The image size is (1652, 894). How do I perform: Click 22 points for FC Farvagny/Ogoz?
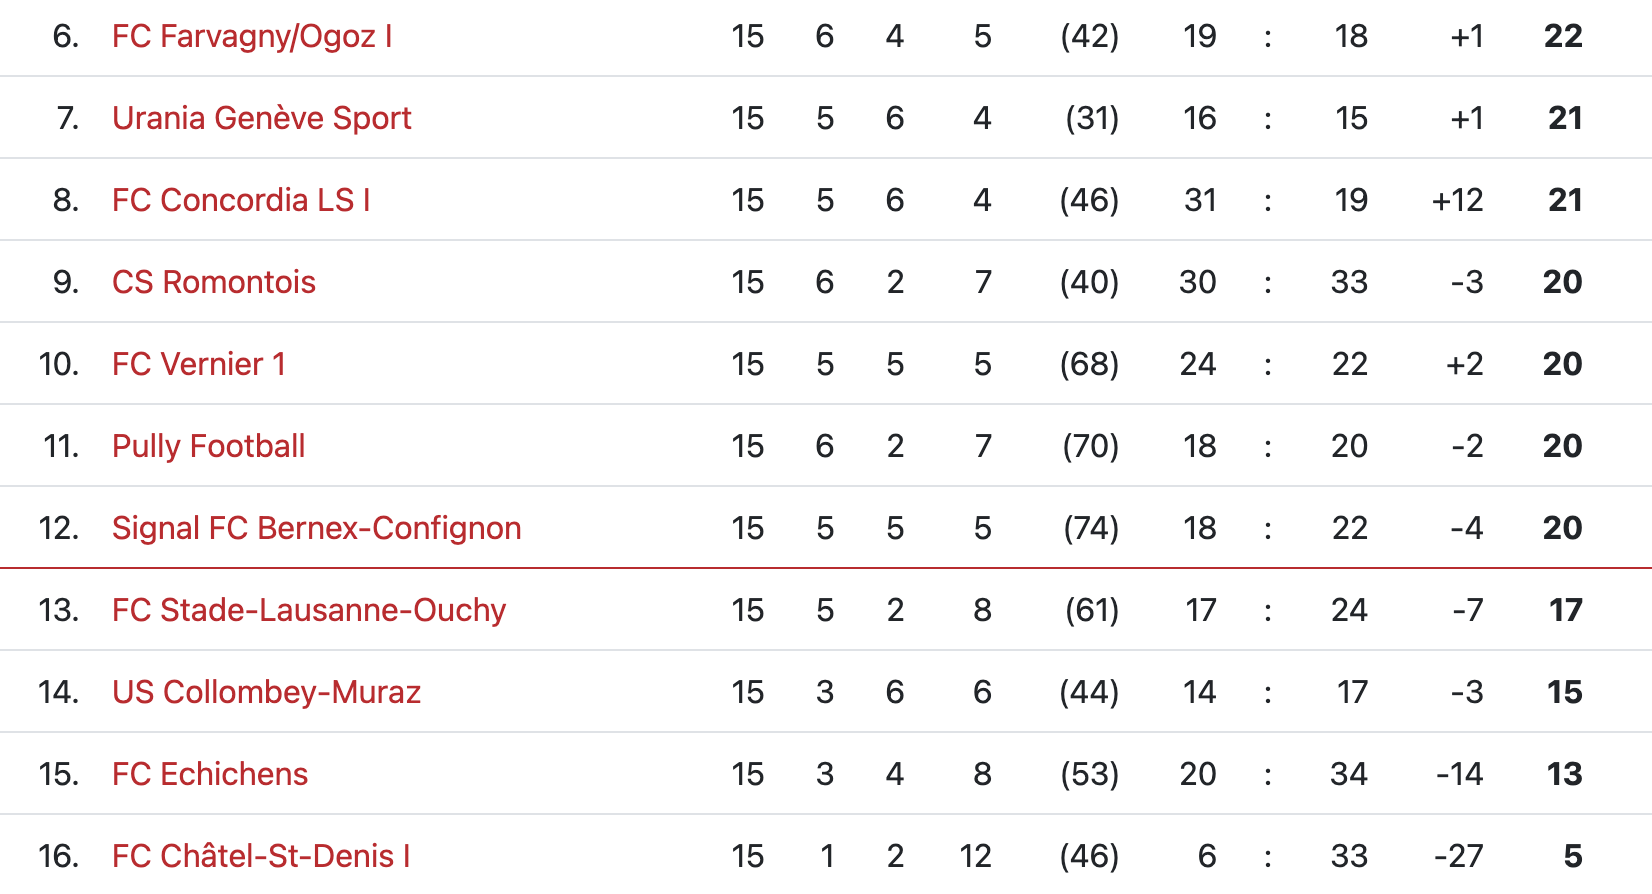(1563, 36)
